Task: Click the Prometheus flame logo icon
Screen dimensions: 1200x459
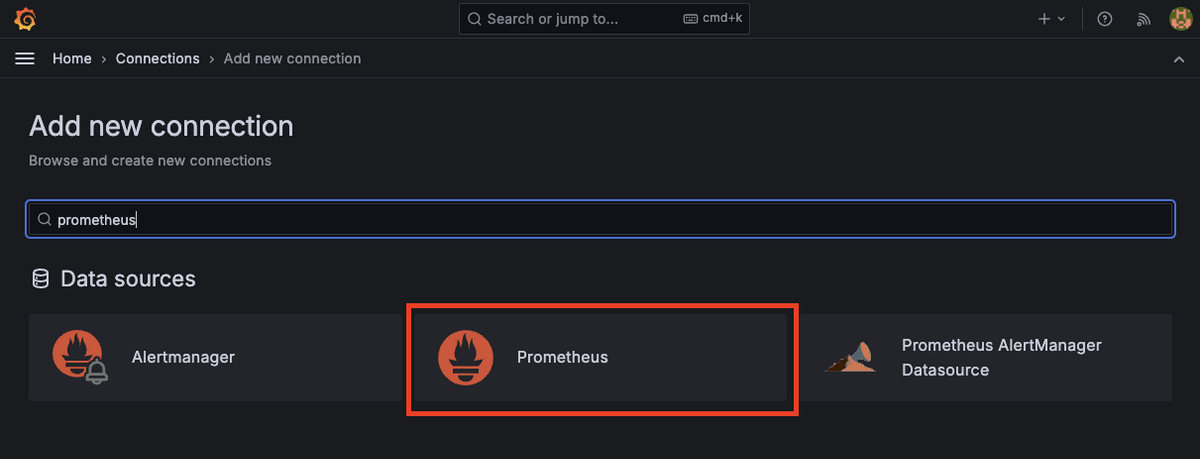Action: [x=466, y=357]
